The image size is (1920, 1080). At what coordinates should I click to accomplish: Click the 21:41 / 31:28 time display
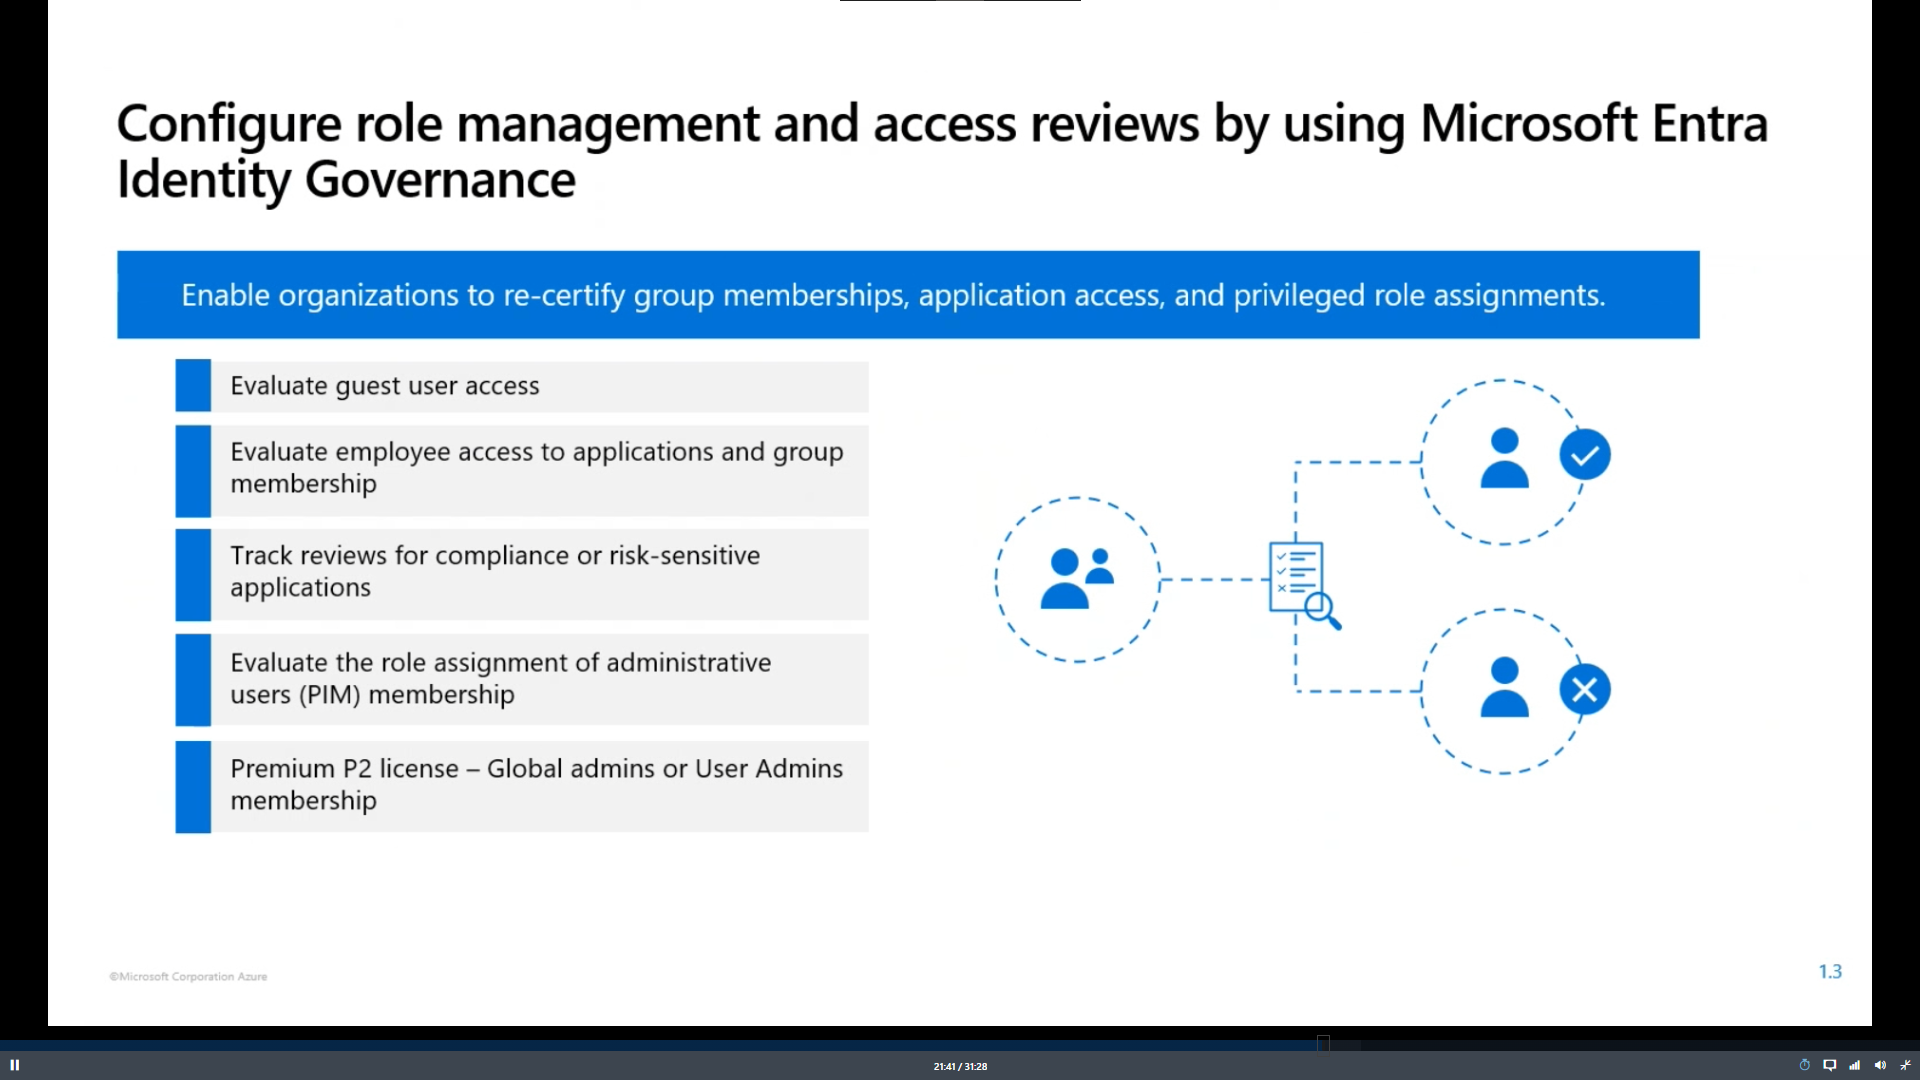pyautogui.click(x=960, y=1066)
